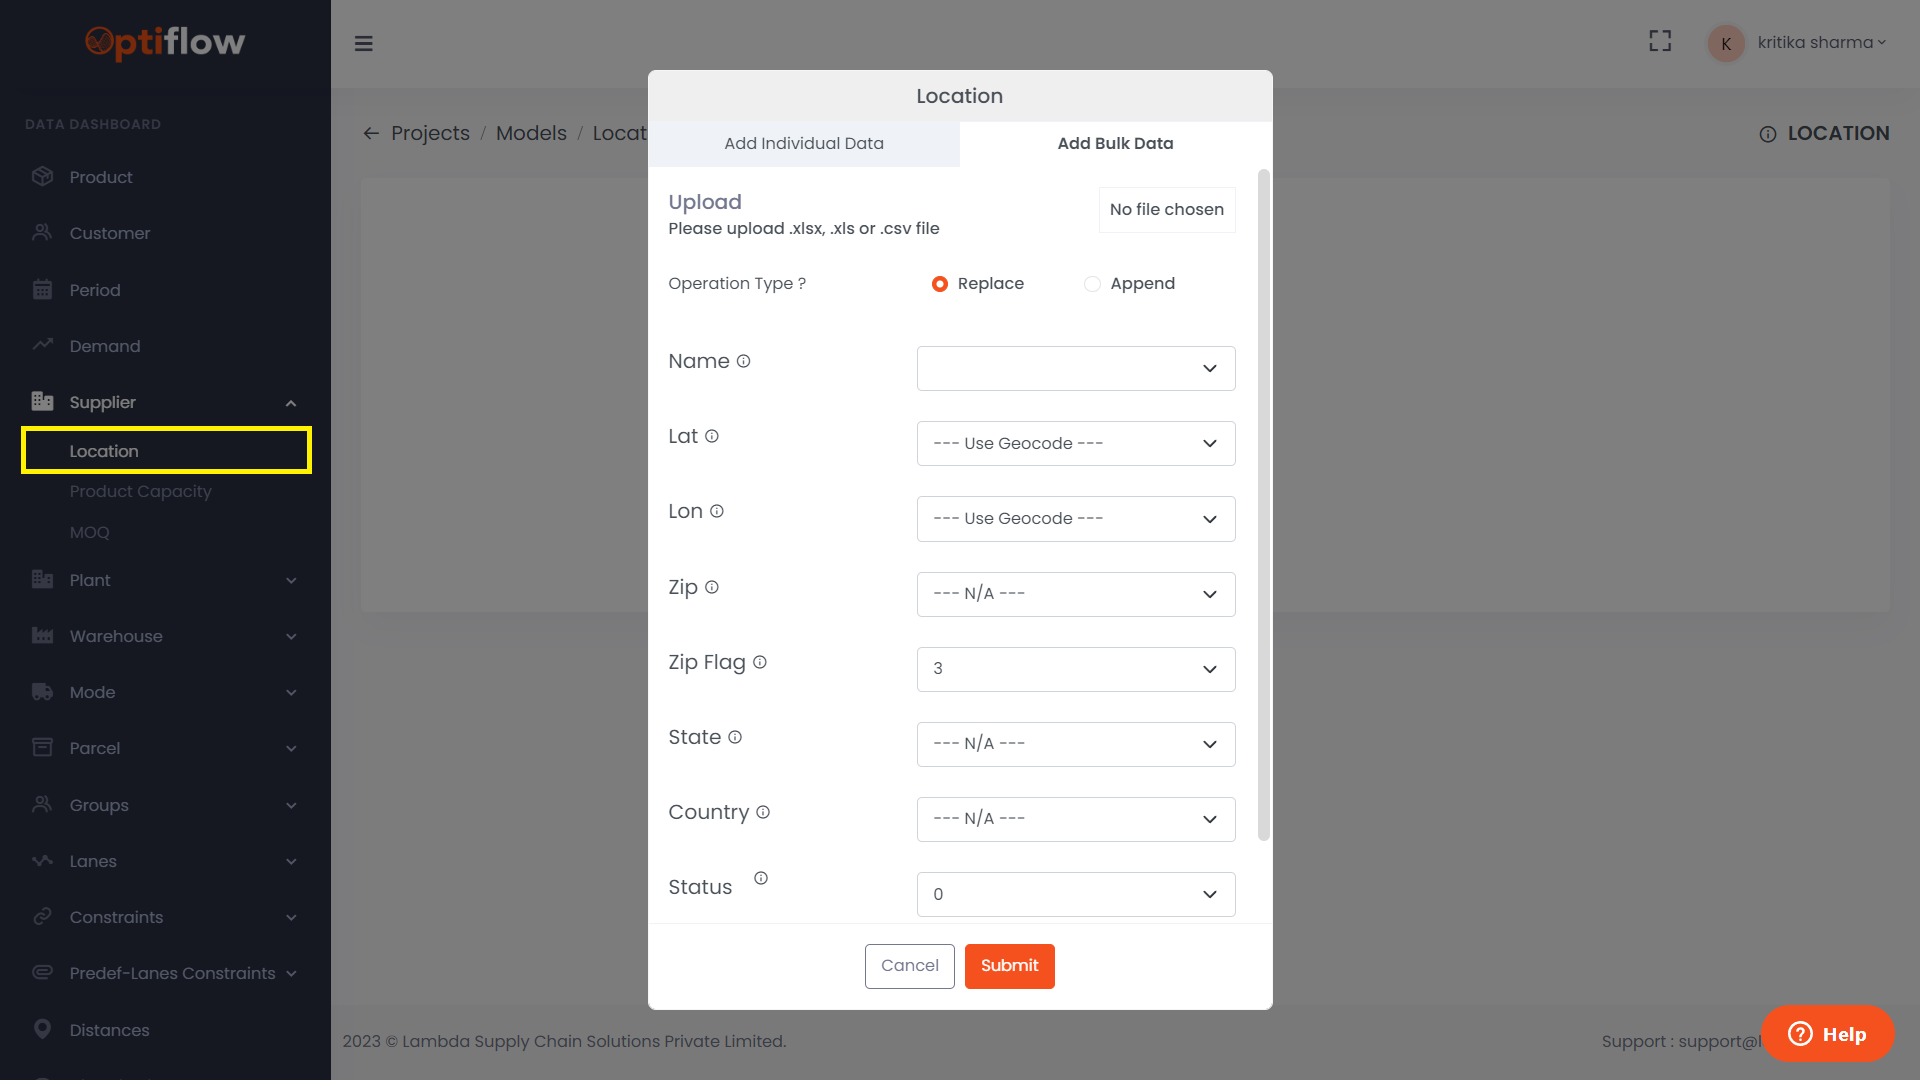Switch to Add Individual Data tab

pyautogui.click(x=804, y=143)
